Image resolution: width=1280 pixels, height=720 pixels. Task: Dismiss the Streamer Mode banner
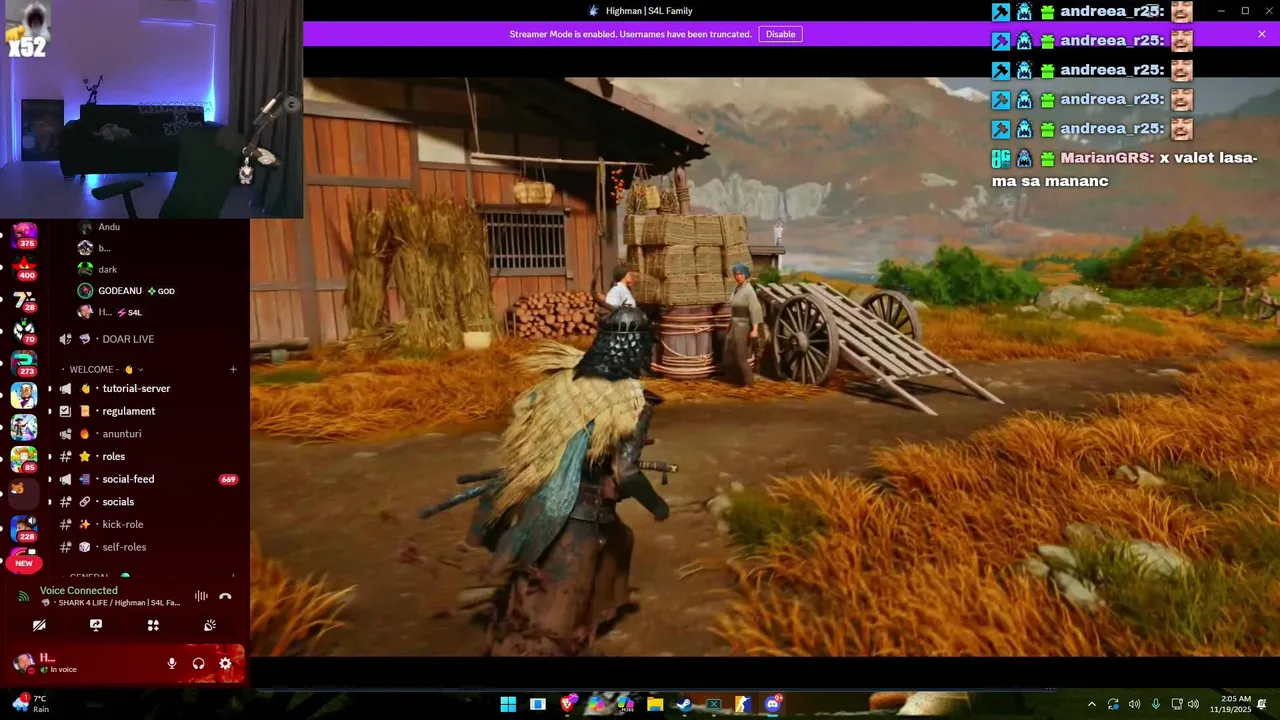coord(1262,34)
